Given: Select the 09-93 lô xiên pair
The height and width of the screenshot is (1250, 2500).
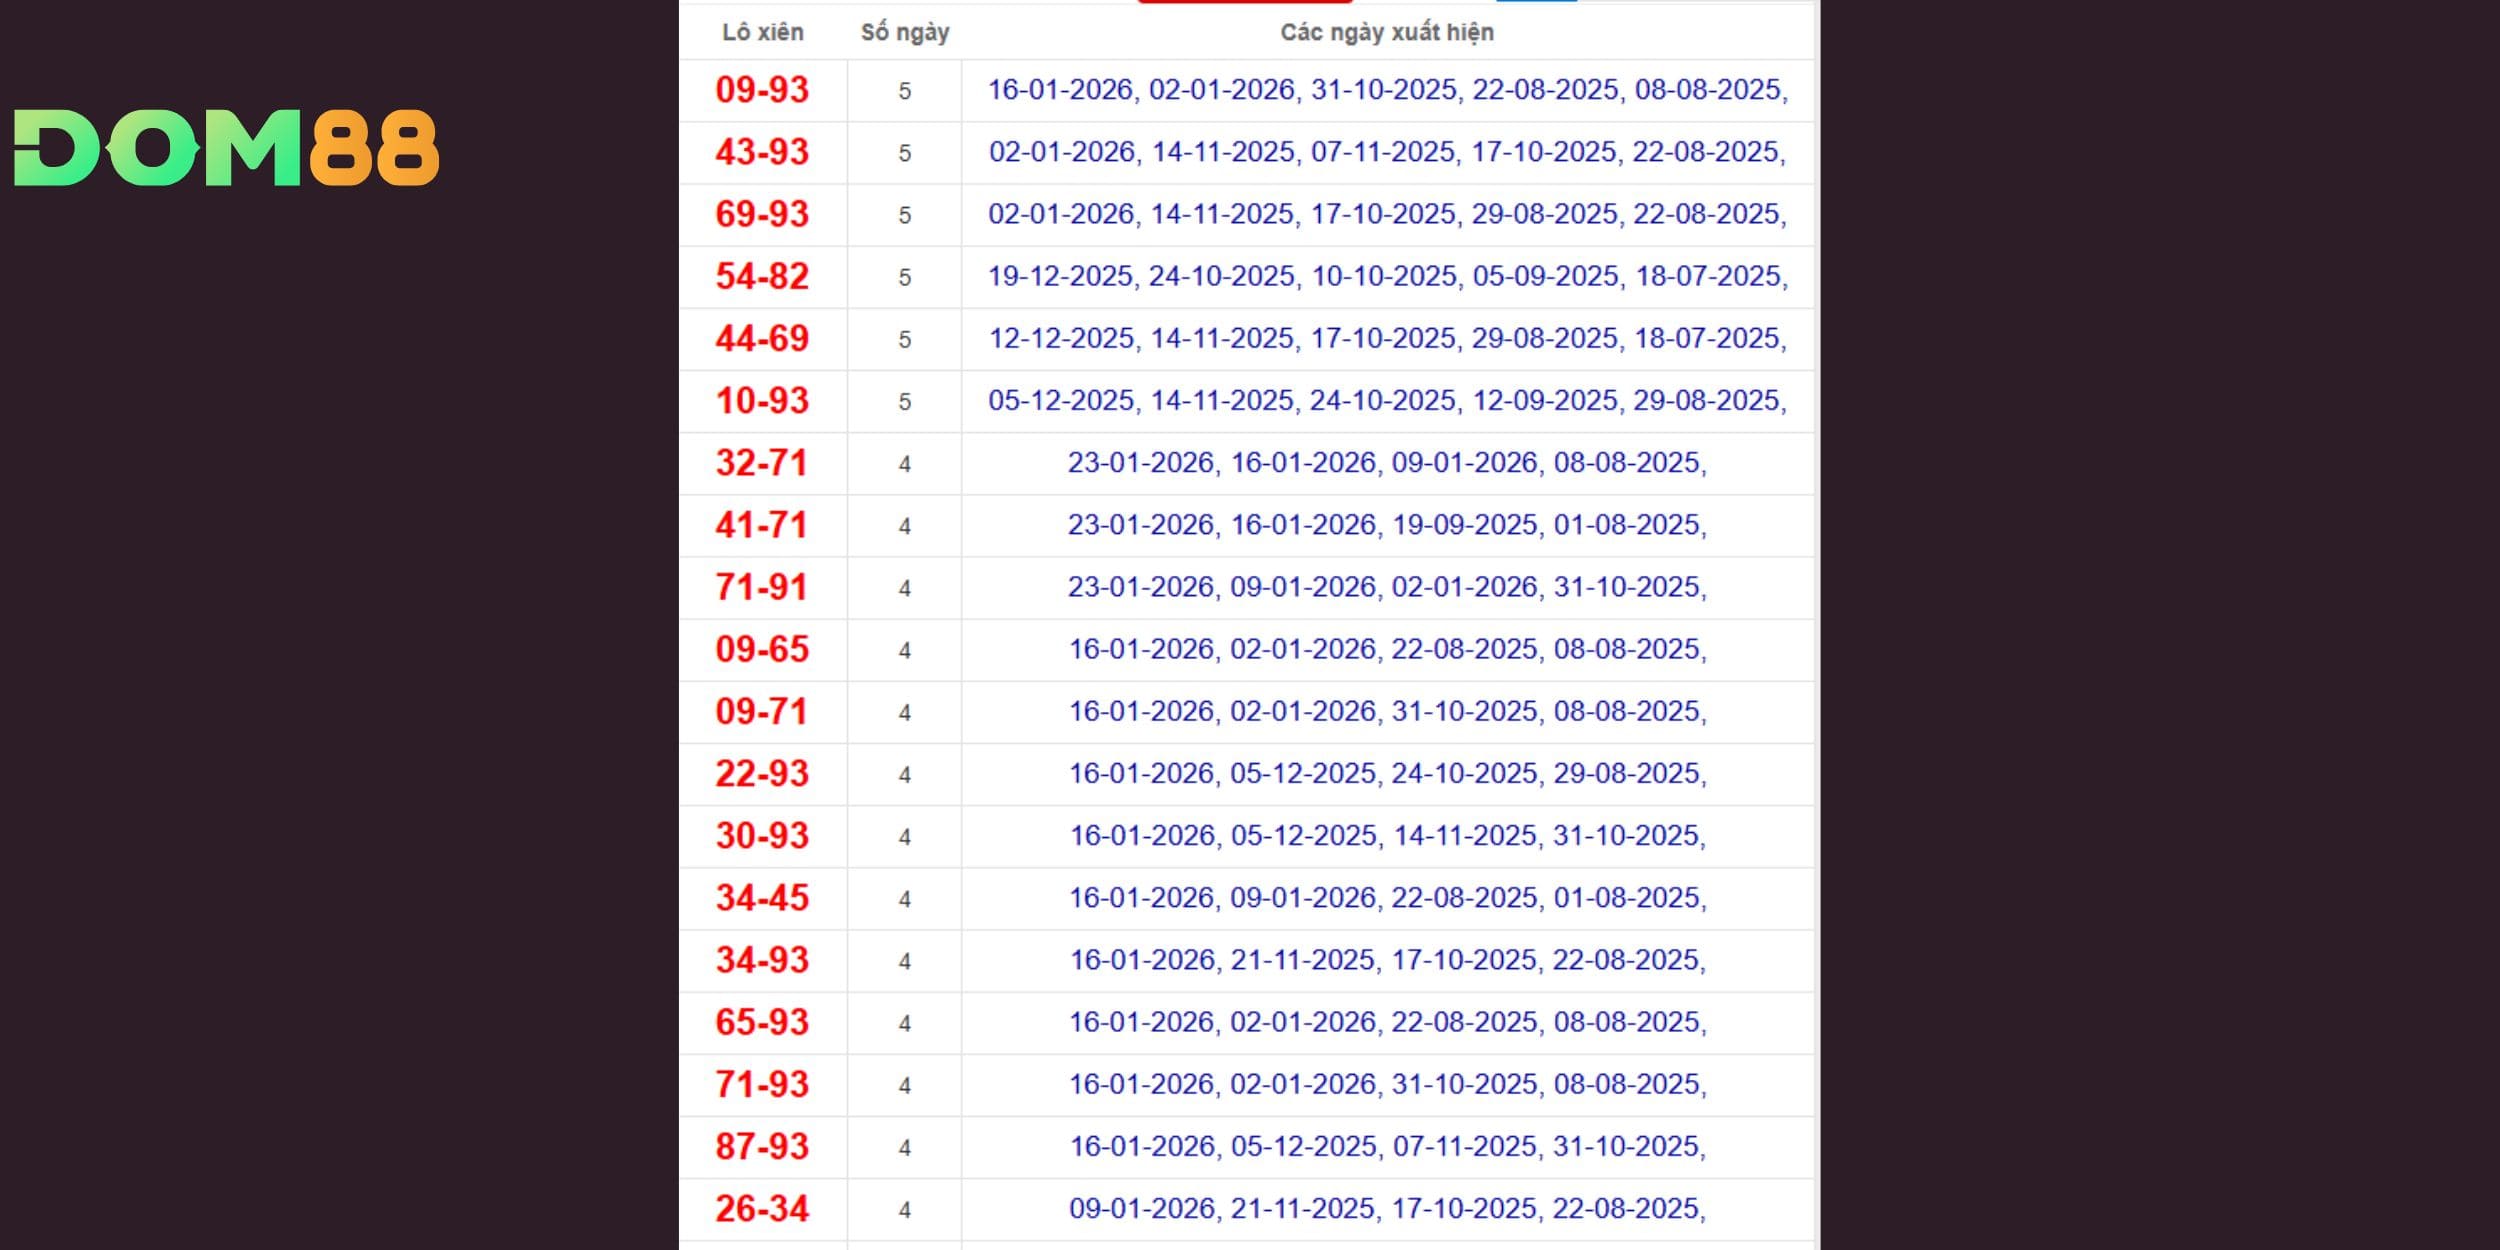Looking at the screenshot, I should tap(762, 90).
